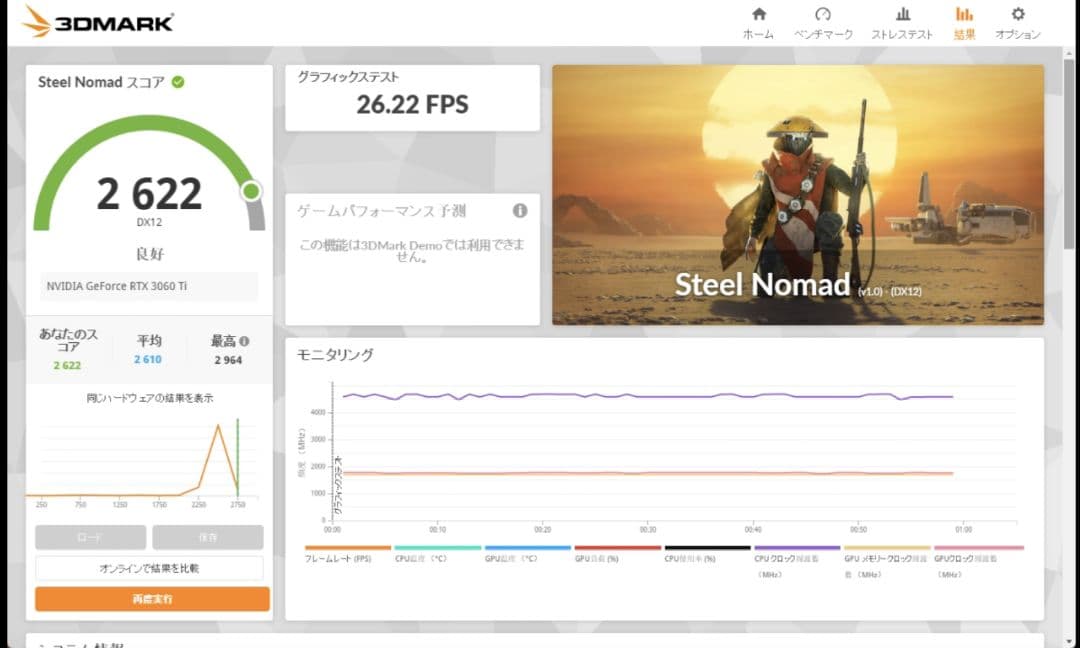1080x648 pixels.
Task: Open オンラインで結果を比較 comparison
Action: coord(151,568)
